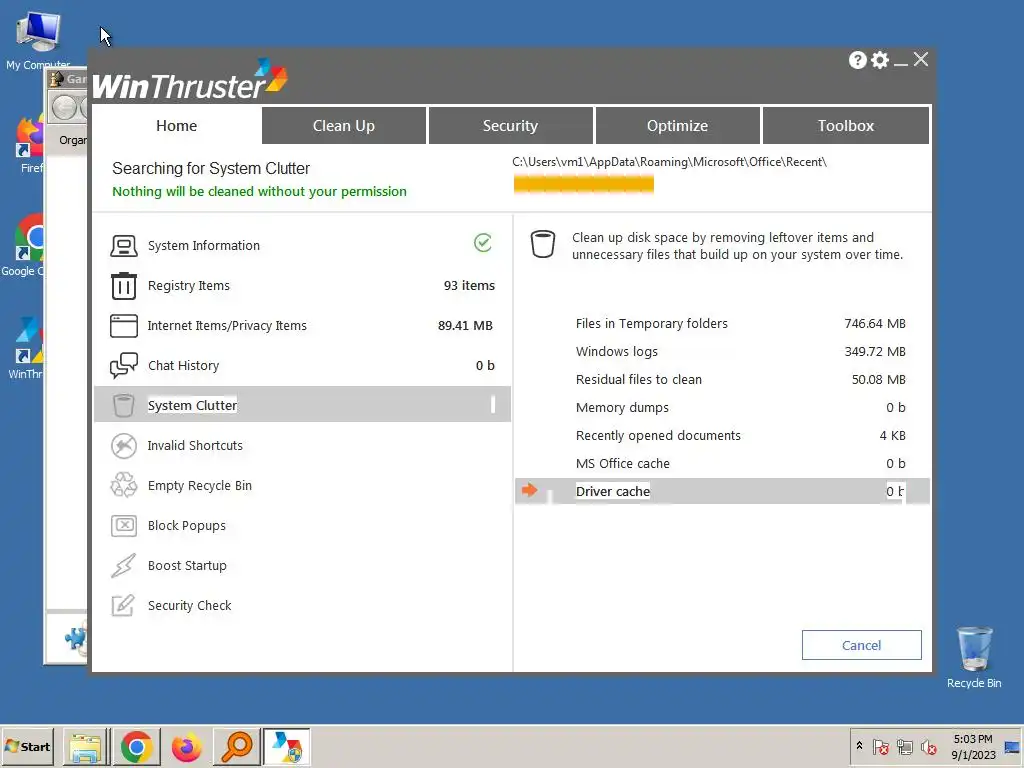
Task: Open the Windows Start menu
Action: pos(27,746)
